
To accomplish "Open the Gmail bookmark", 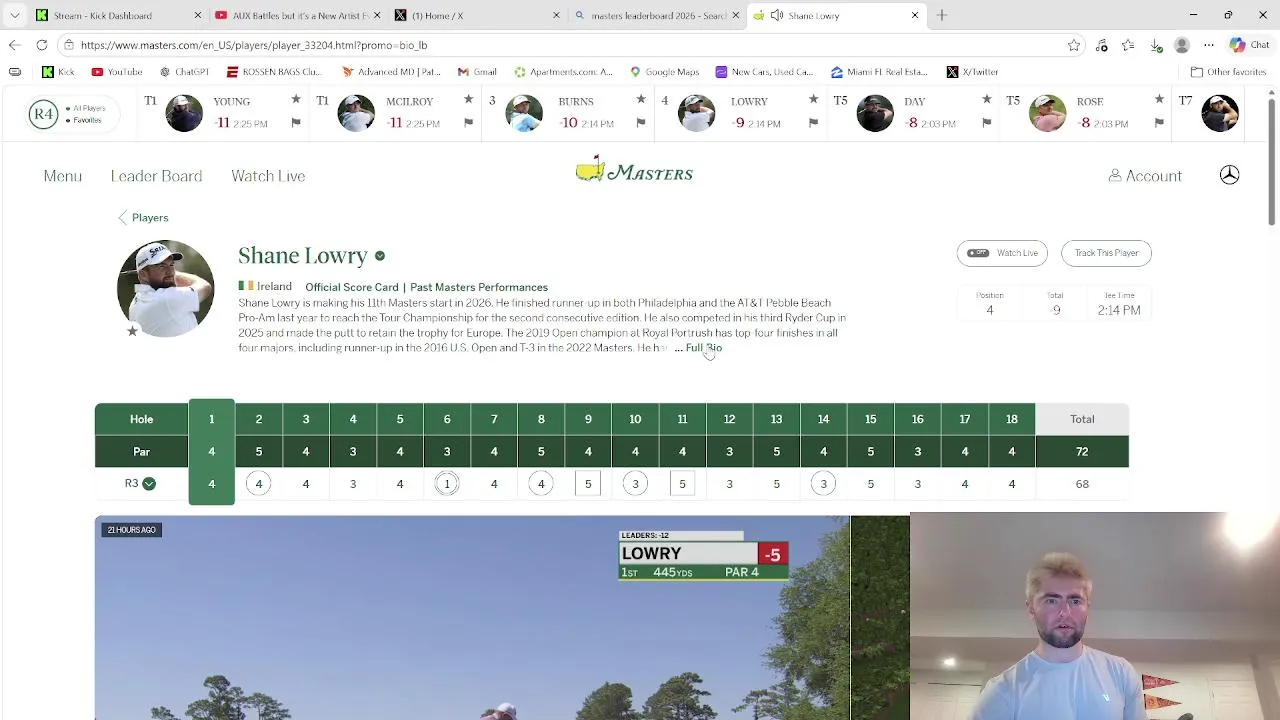I will pos(477,72).
